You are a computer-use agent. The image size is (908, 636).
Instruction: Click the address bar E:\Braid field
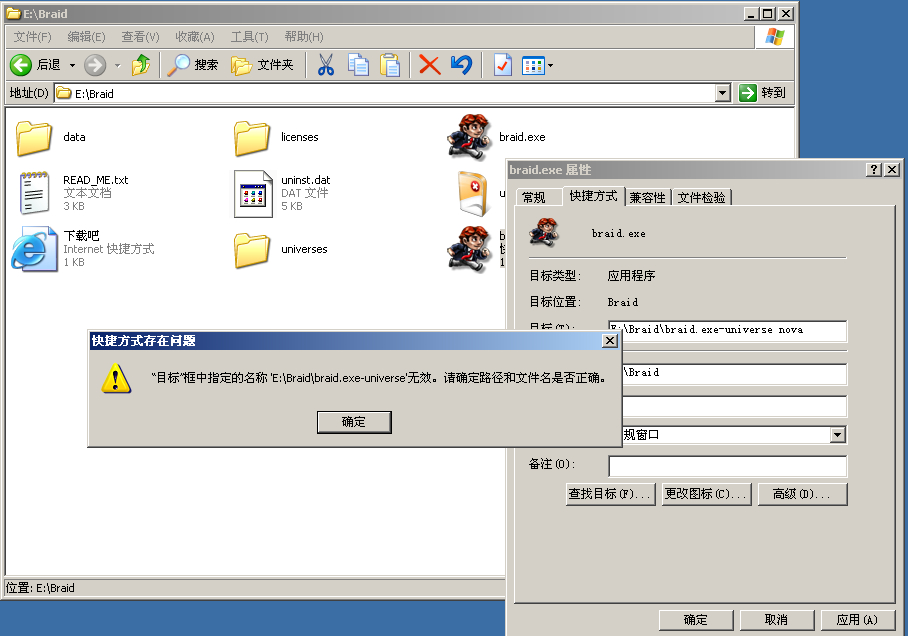385,93
